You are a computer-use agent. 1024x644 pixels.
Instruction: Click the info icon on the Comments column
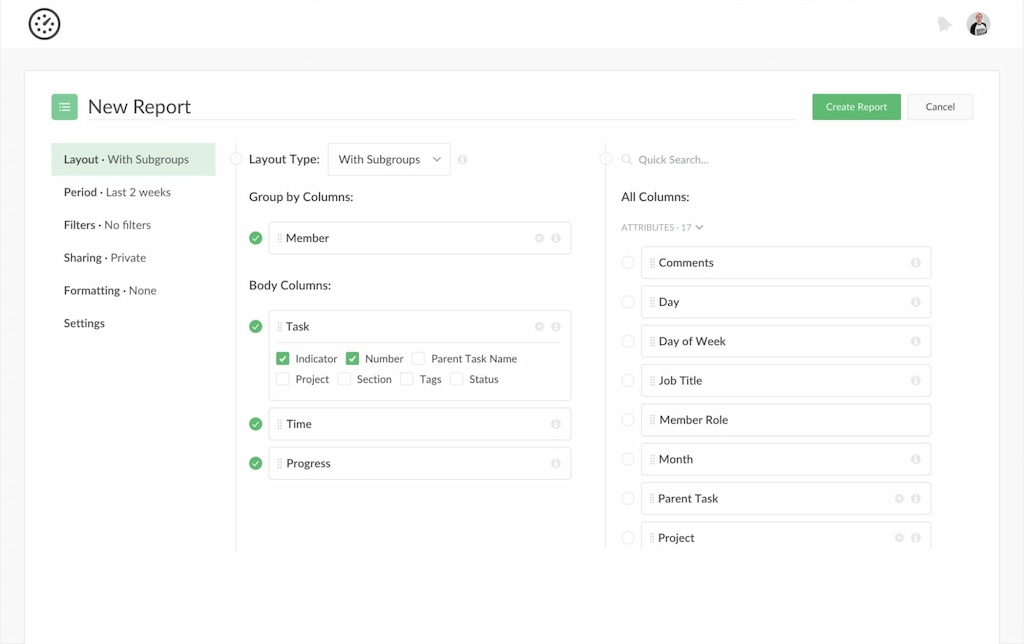(917, 262)
